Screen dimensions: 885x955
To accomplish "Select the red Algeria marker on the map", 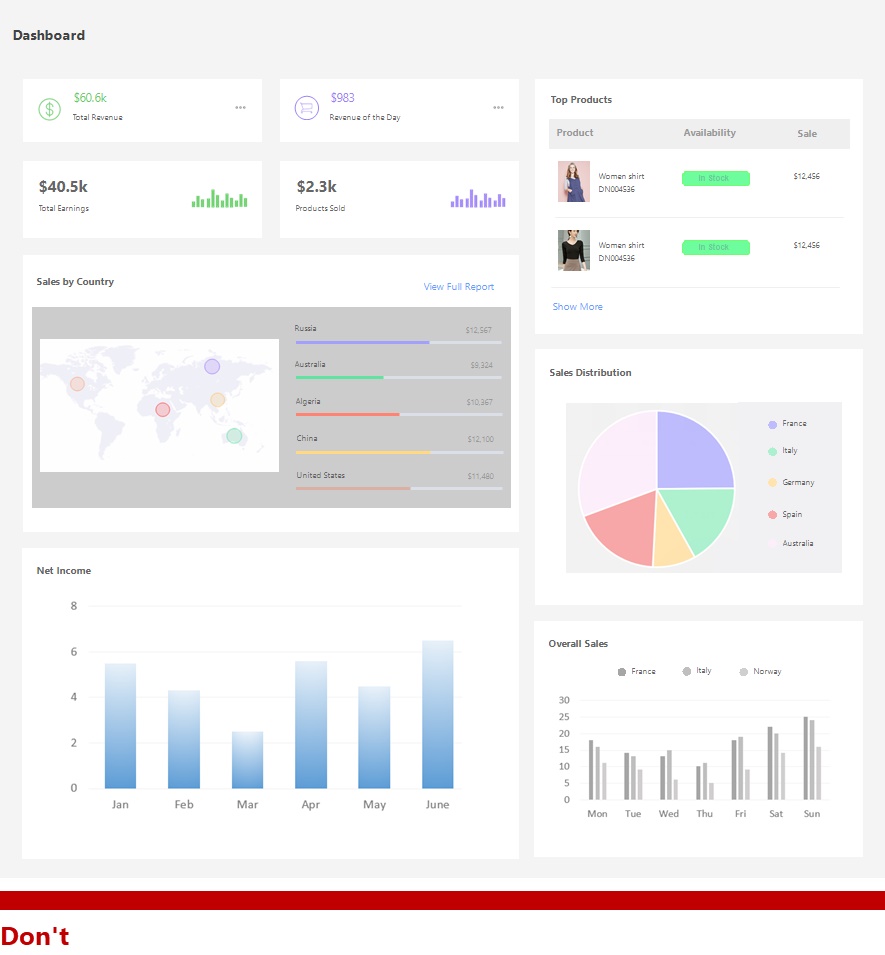I will pos(163,409).
